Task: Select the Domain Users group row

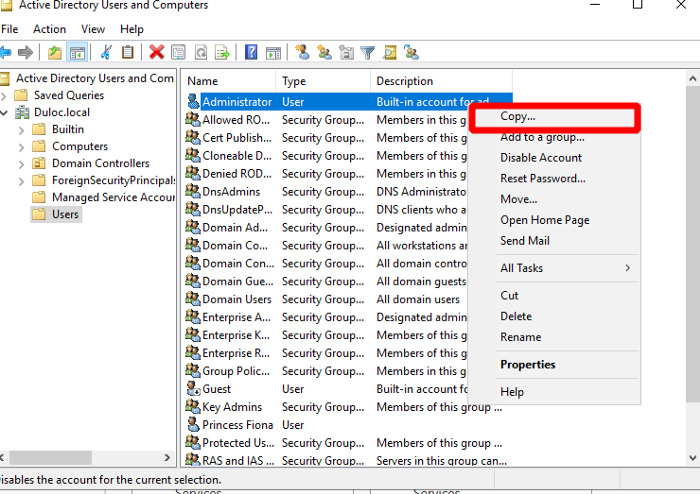Action: pos(348,299)
